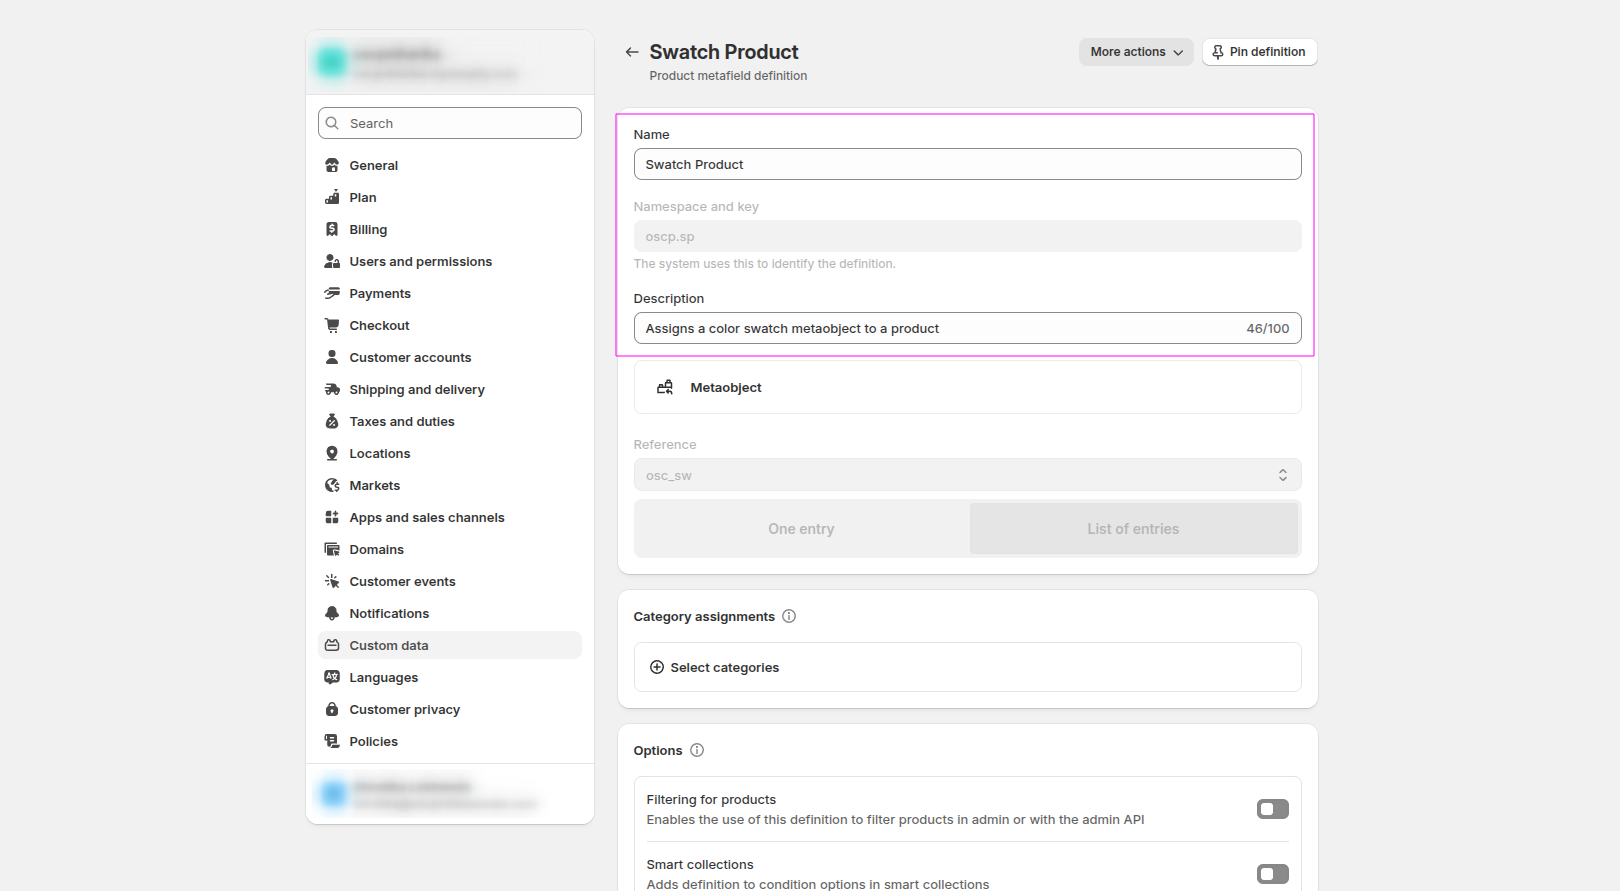The height and width of the screenshot is (891, 1620).
Task: Click the Metaobject type icon
Action: 664,387
